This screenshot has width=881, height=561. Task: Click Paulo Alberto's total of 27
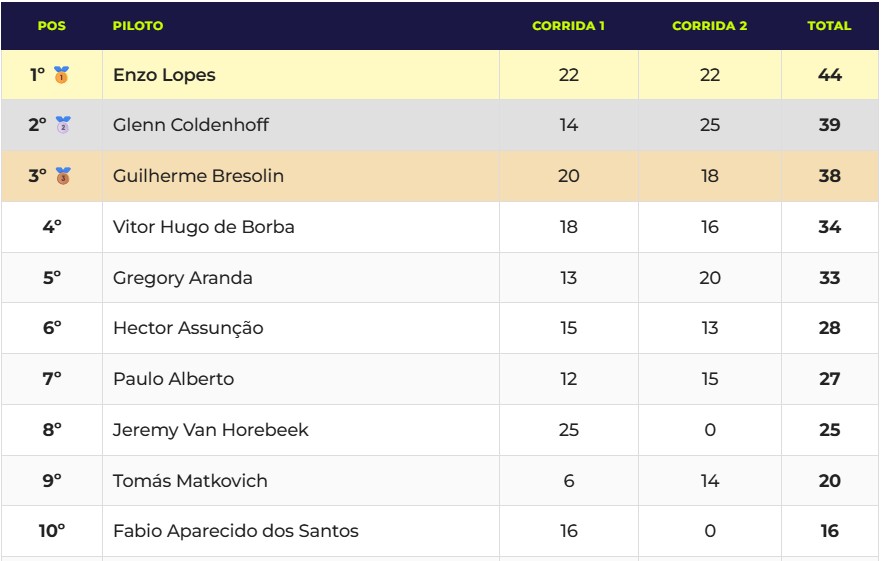(x=829, y=379)
